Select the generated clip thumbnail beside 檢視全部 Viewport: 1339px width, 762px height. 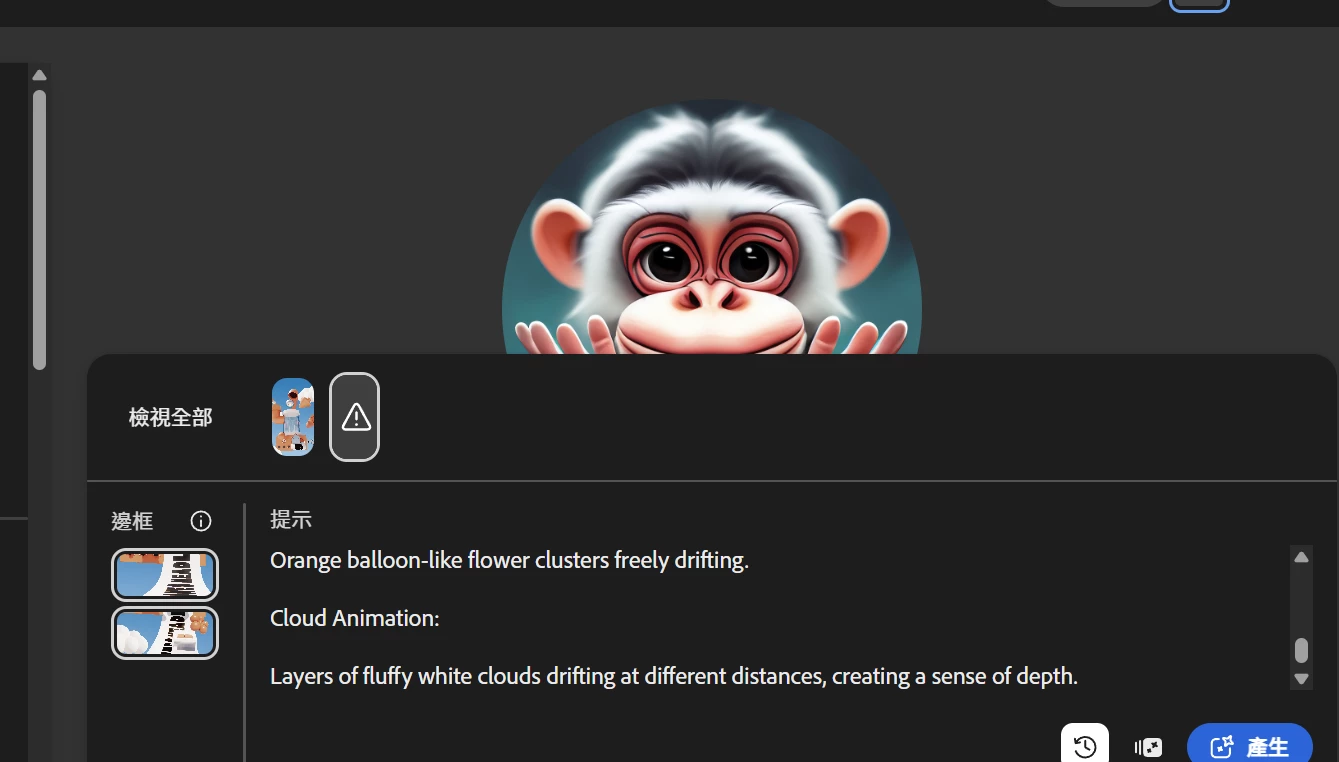(293, 417)
